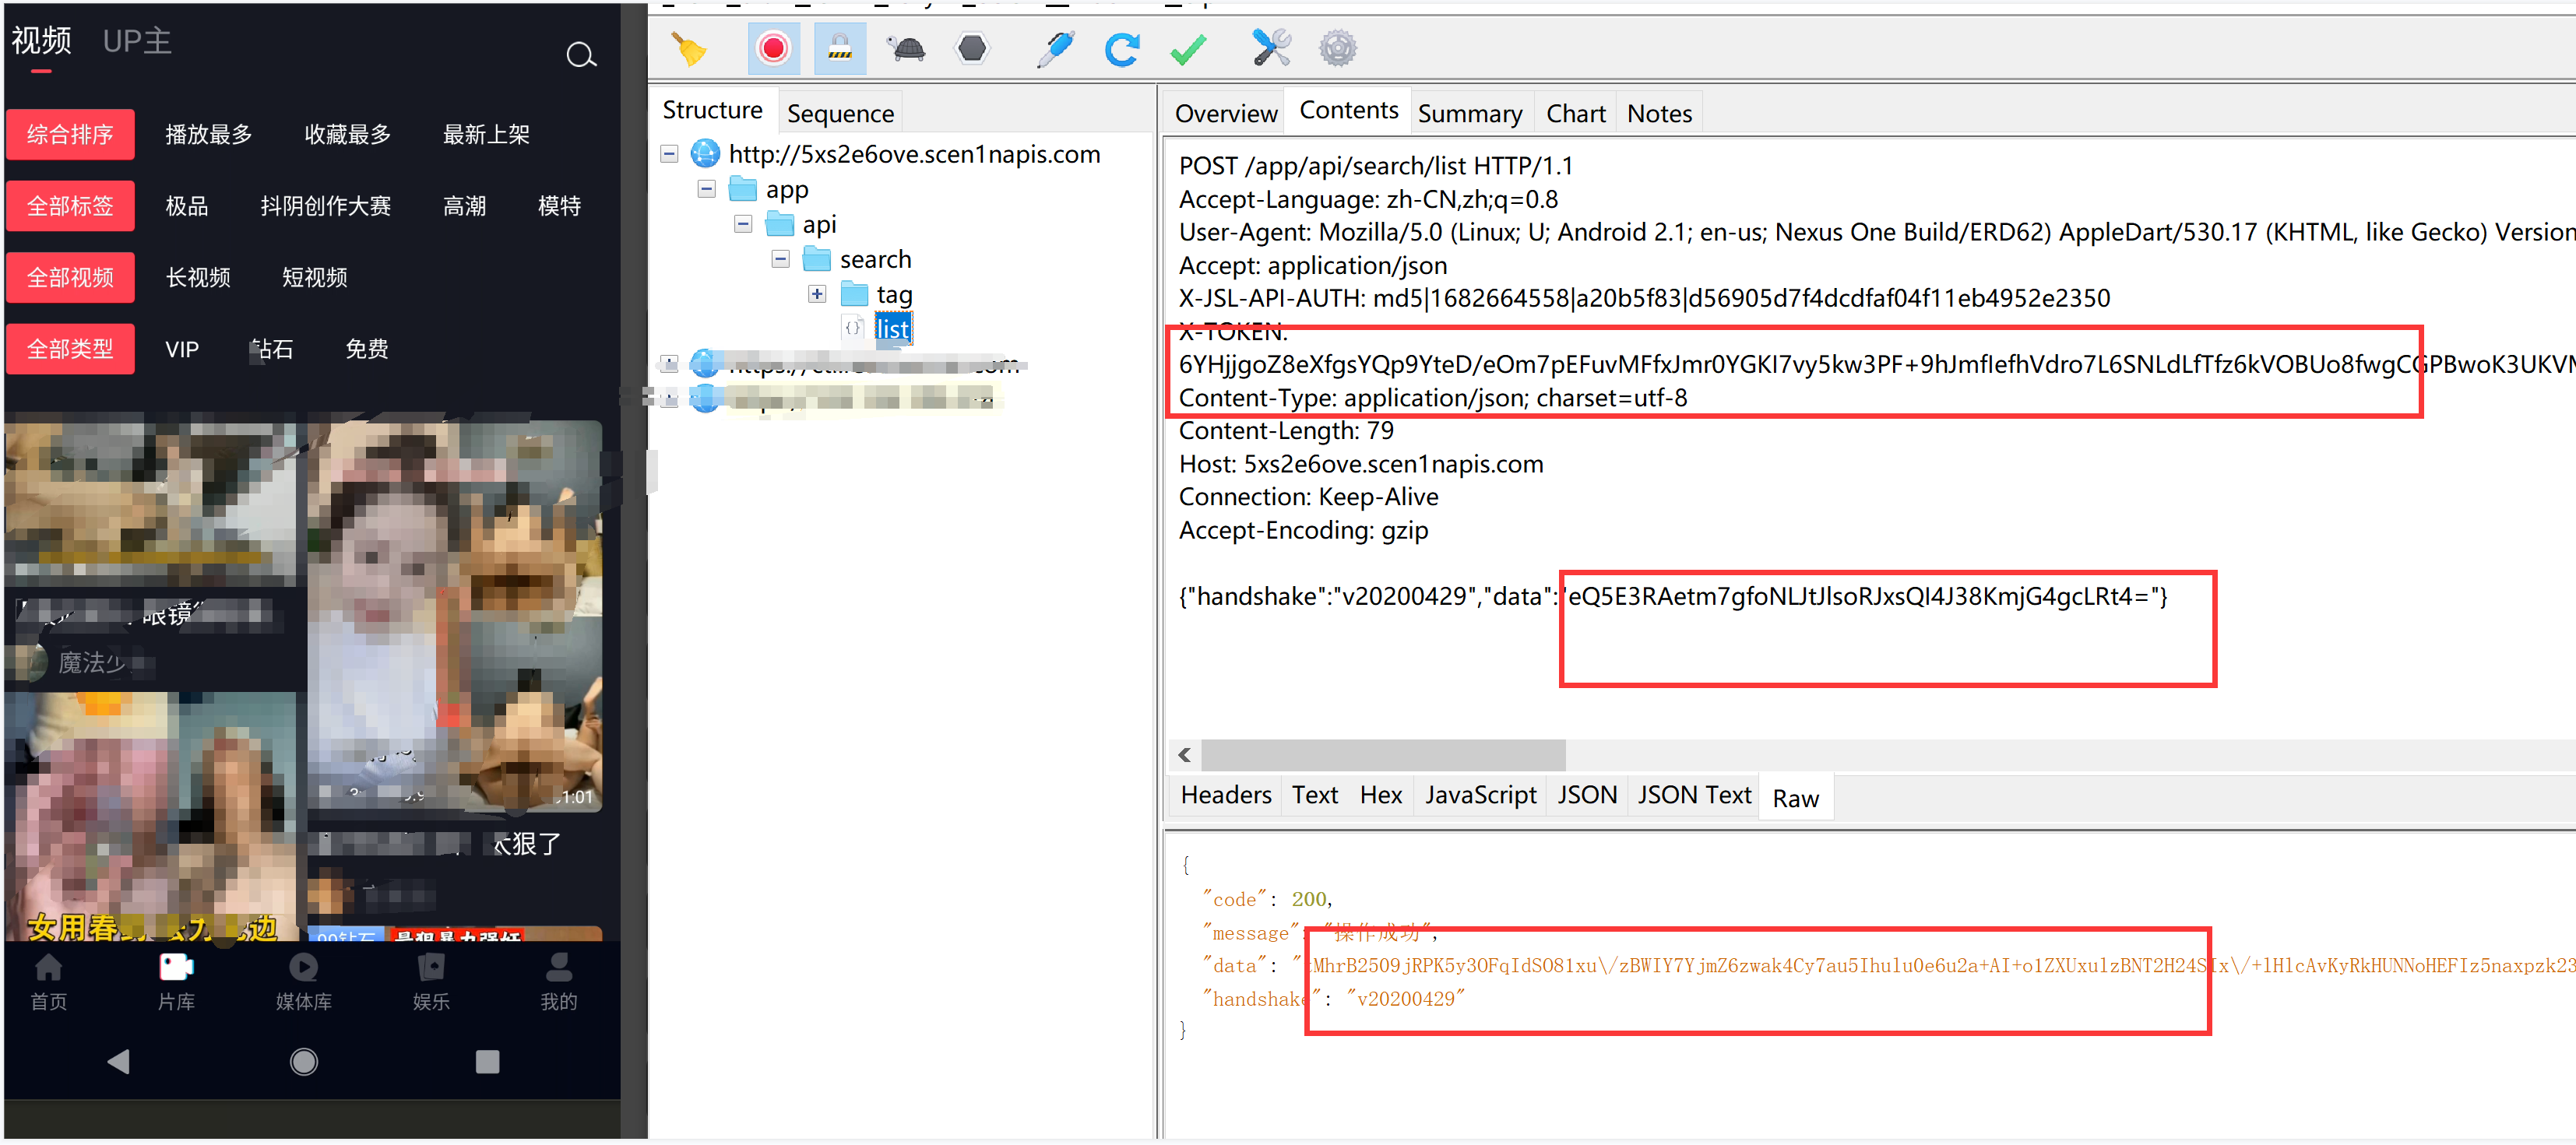The height and width of the screenshot is (1145, 2576).
Task: Click the request pane horizontal scrollbar thumb
Action: click(x=1384, y=755)
